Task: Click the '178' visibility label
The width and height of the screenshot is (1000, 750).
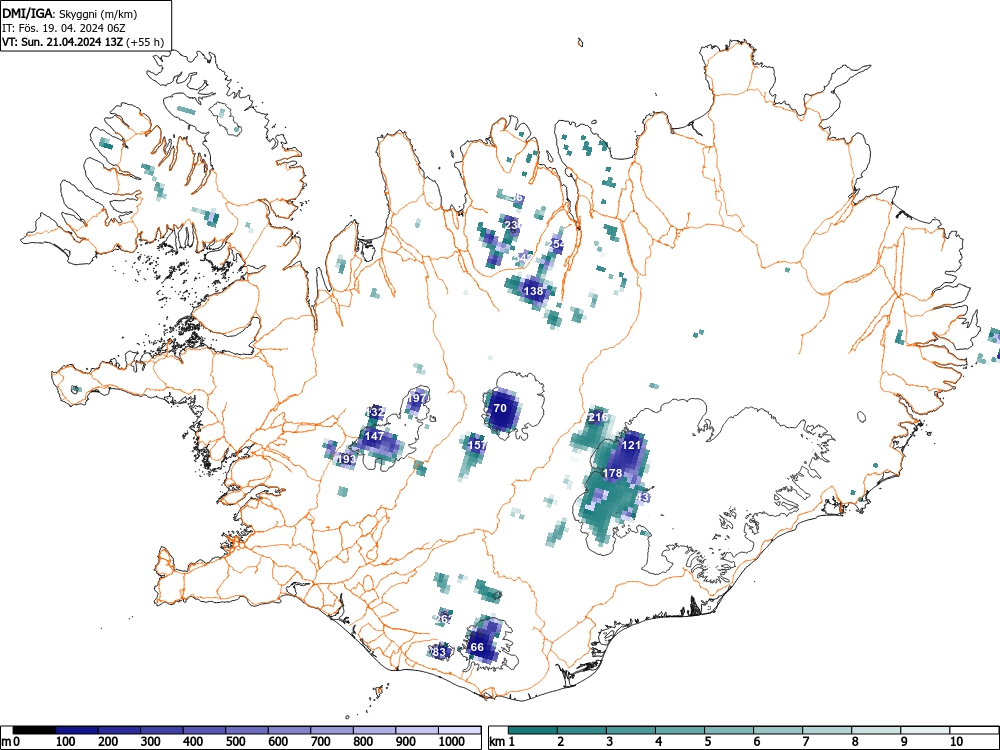Action: pos(612,473)
